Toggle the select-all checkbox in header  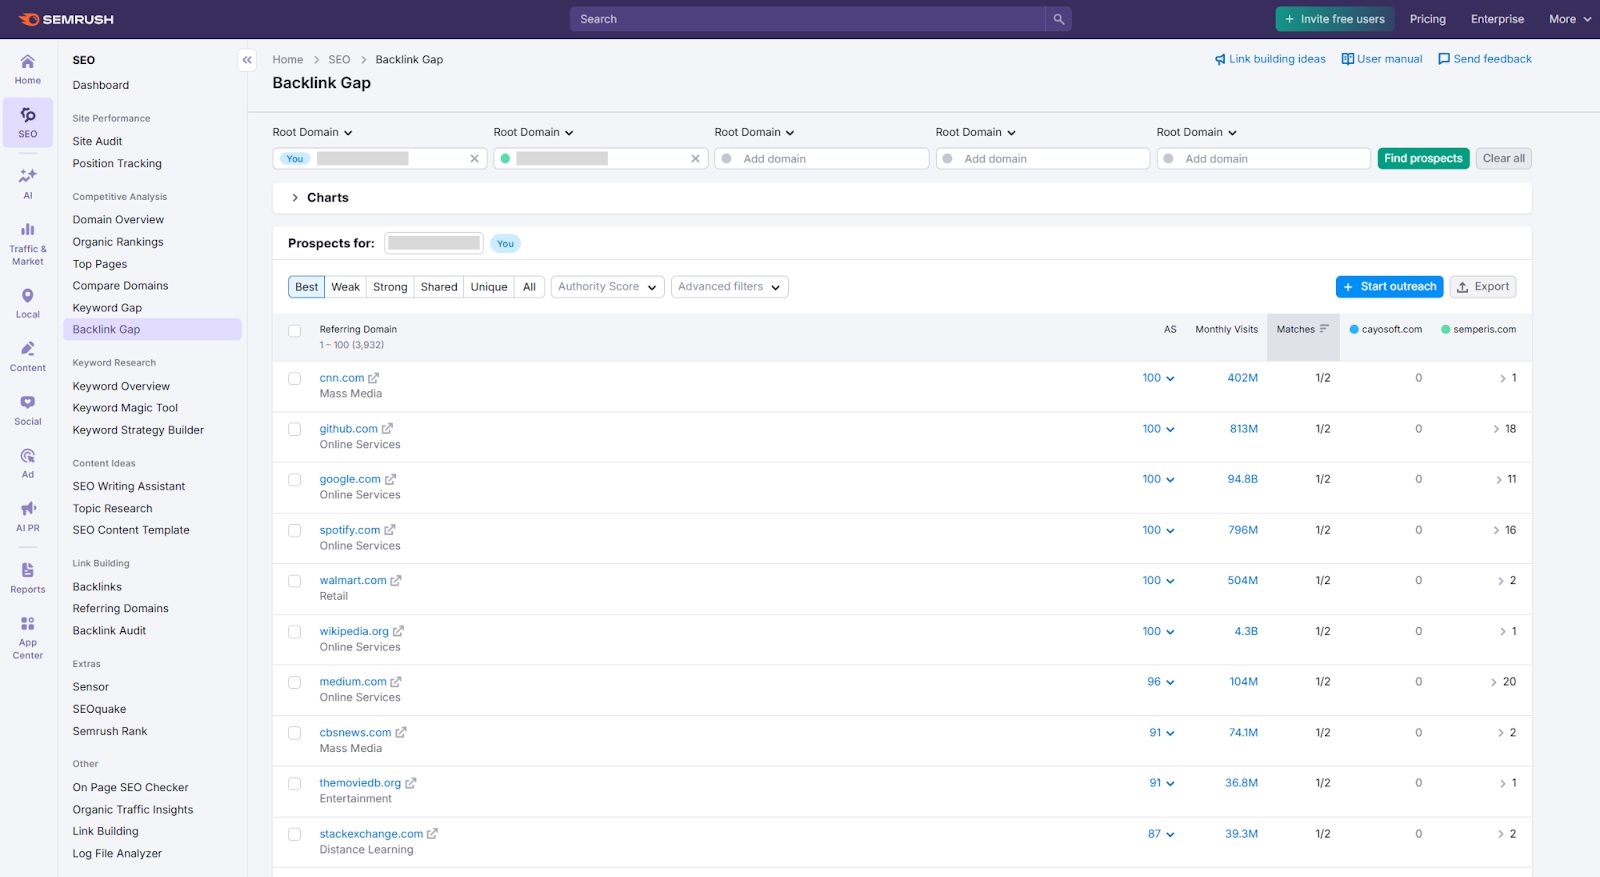[295, 331]
